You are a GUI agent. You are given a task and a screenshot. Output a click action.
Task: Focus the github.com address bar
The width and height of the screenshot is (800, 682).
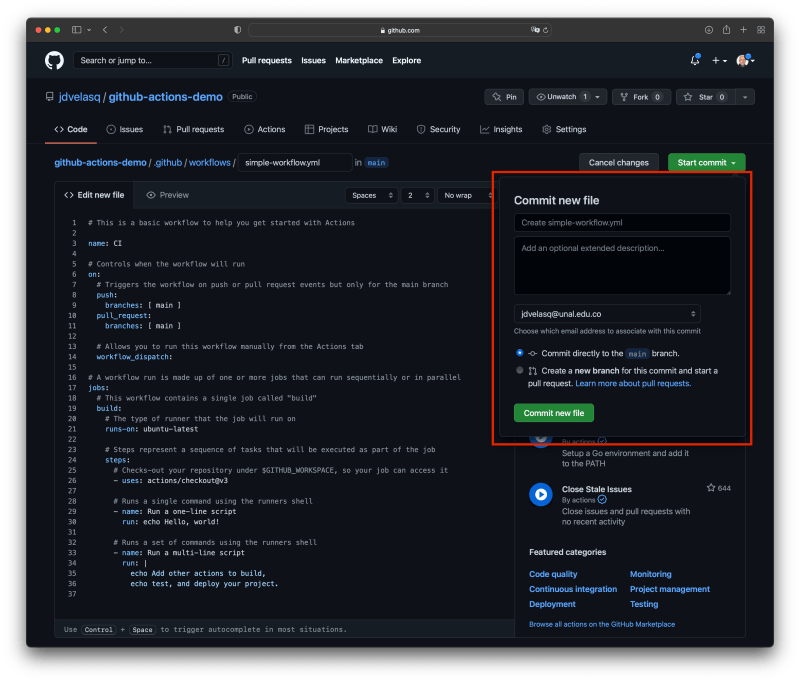coord(399,30)
